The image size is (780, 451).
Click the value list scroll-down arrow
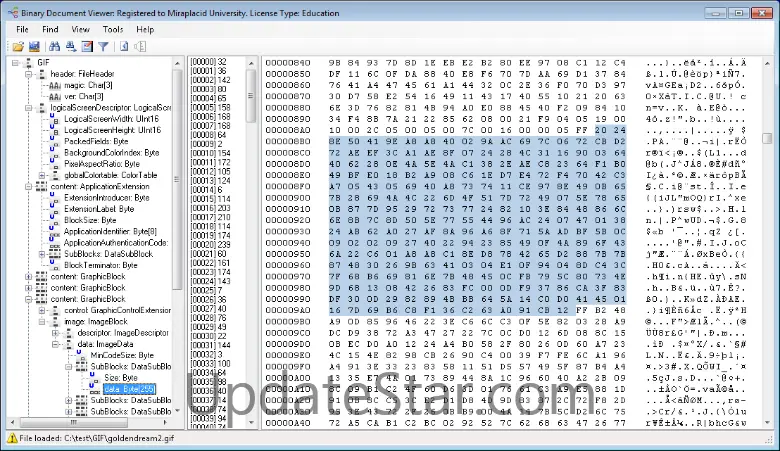point(251,422)
